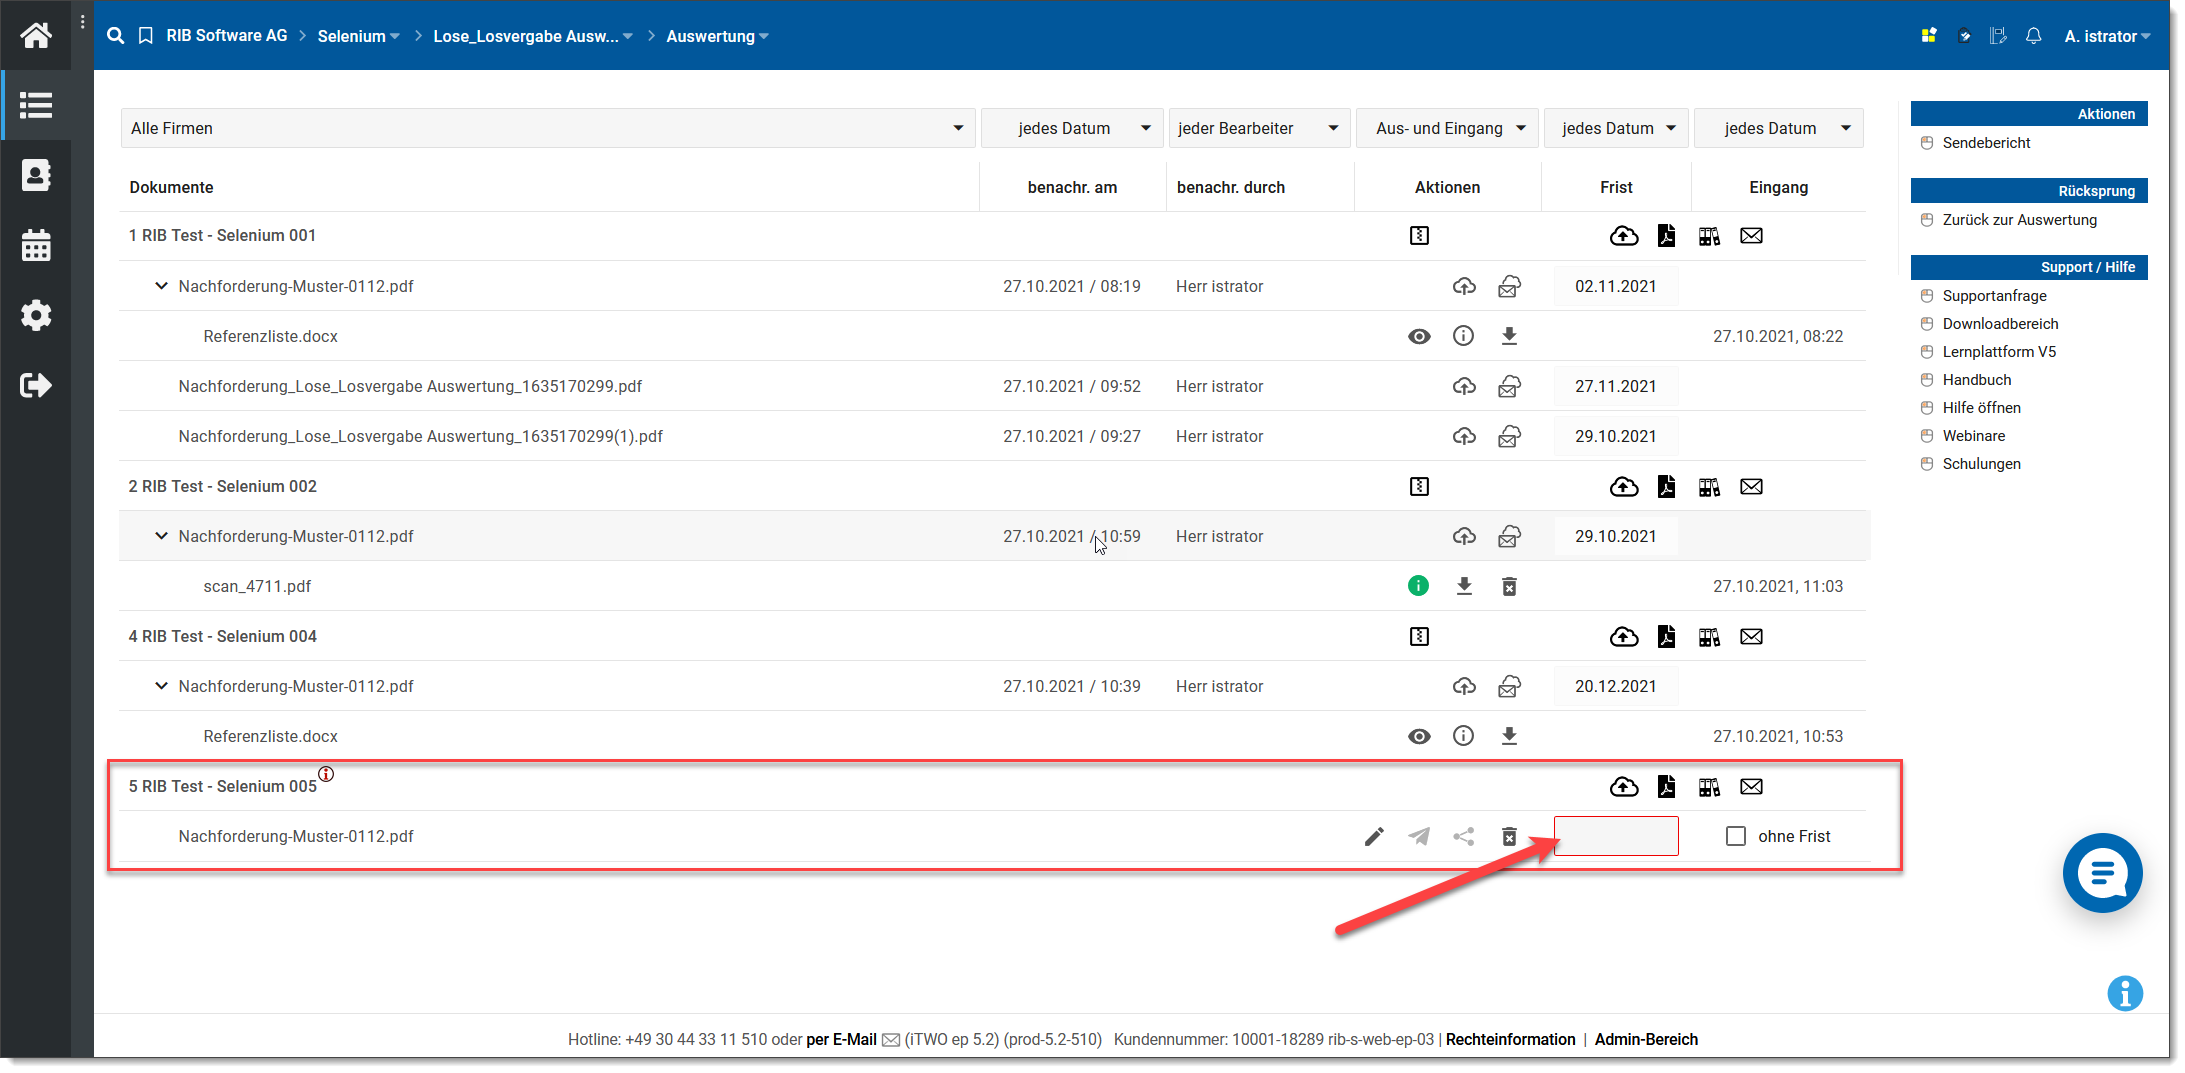Click 'per E-Mail' link in footer
The image size is (2185, 1073).
pyautogui.click(x=841, y=1040)
